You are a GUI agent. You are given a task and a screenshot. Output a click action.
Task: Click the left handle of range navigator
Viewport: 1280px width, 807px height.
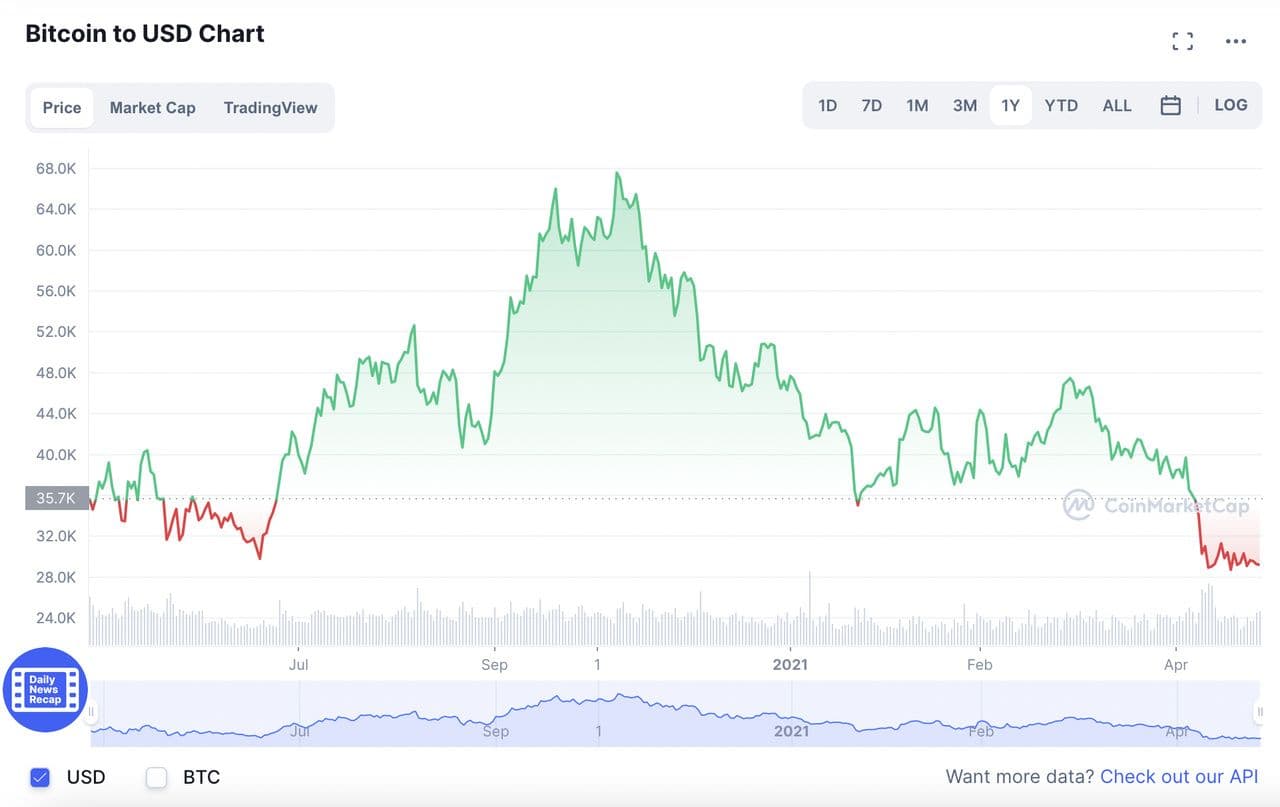pos(91,712)
